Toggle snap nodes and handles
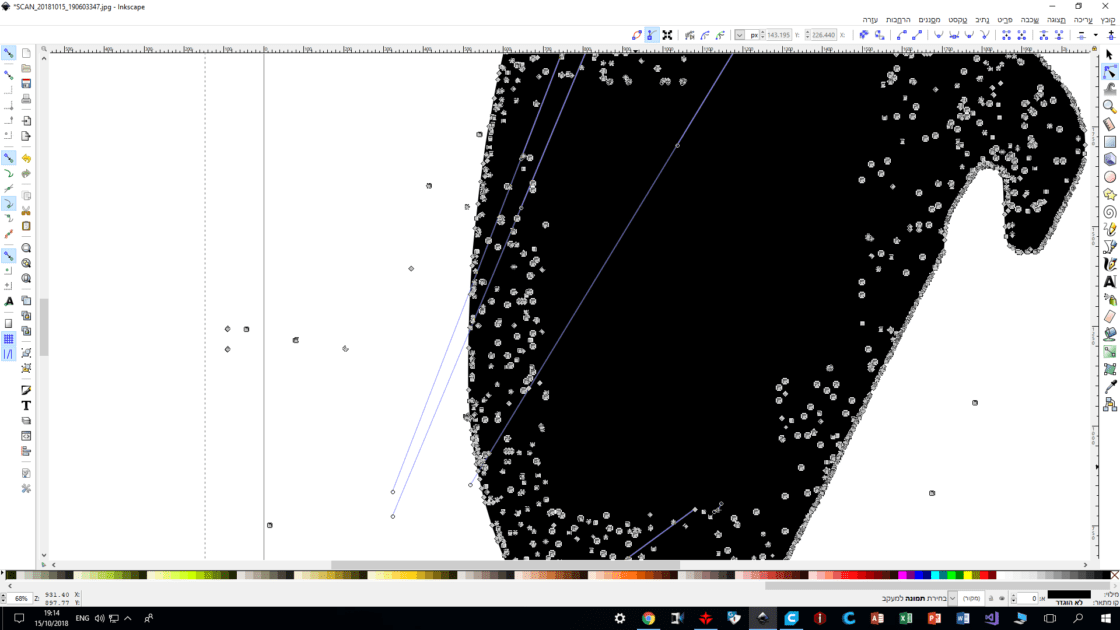1120x630 pixels. click(x=9, y=157)
